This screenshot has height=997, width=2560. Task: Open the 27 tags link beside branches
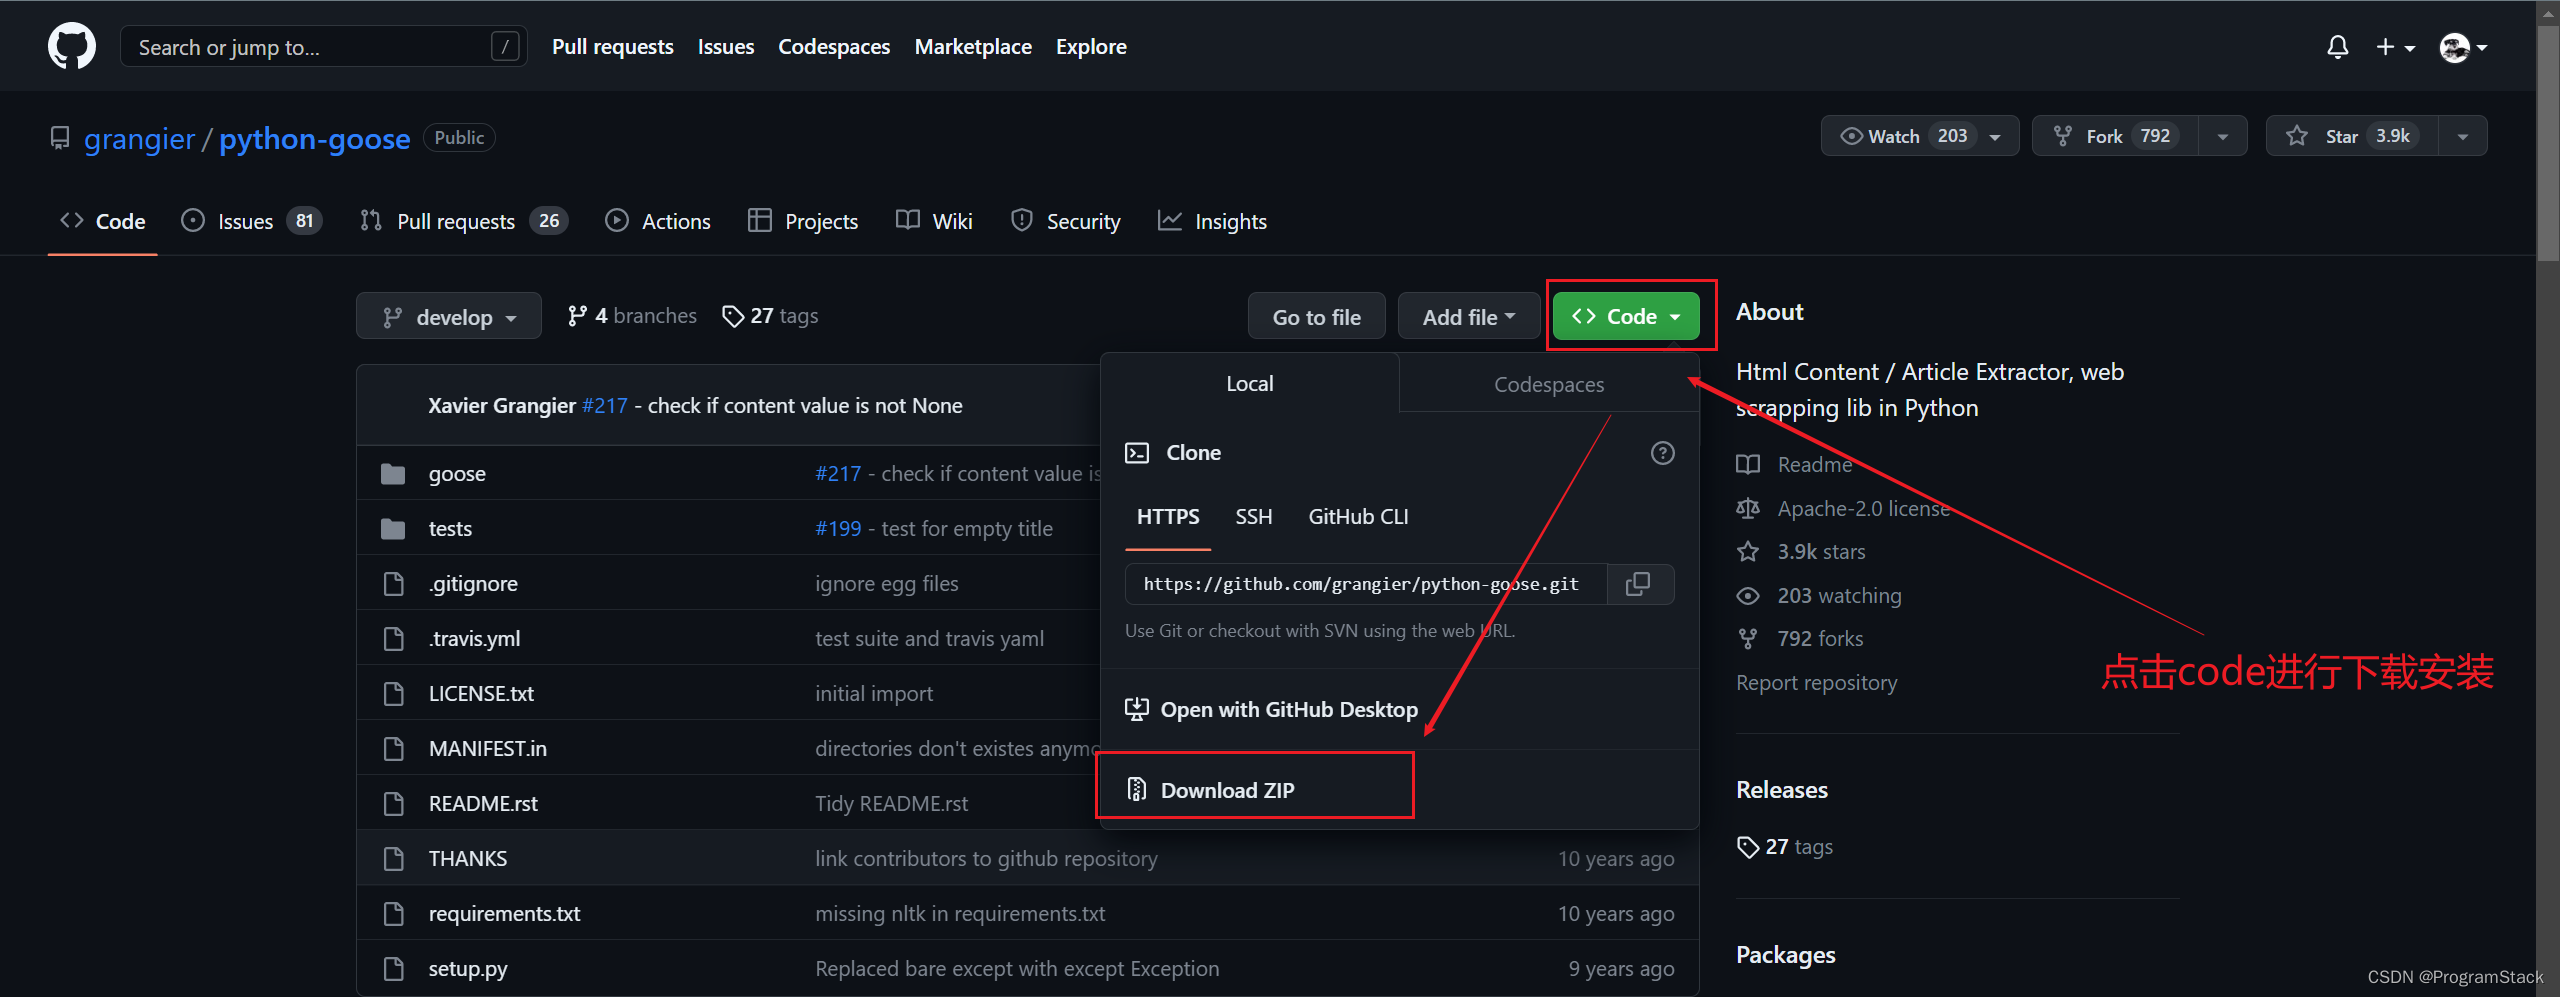pos(770,316)
